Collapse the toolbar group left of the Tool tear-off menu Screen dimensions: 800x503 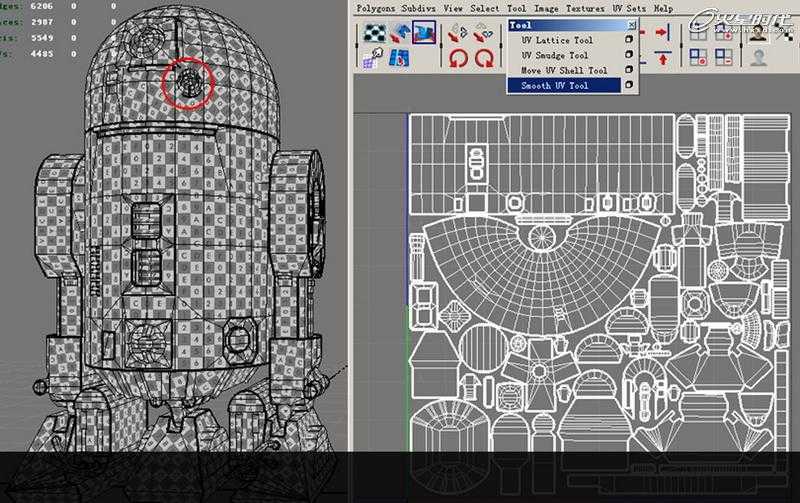coord(502,45)
